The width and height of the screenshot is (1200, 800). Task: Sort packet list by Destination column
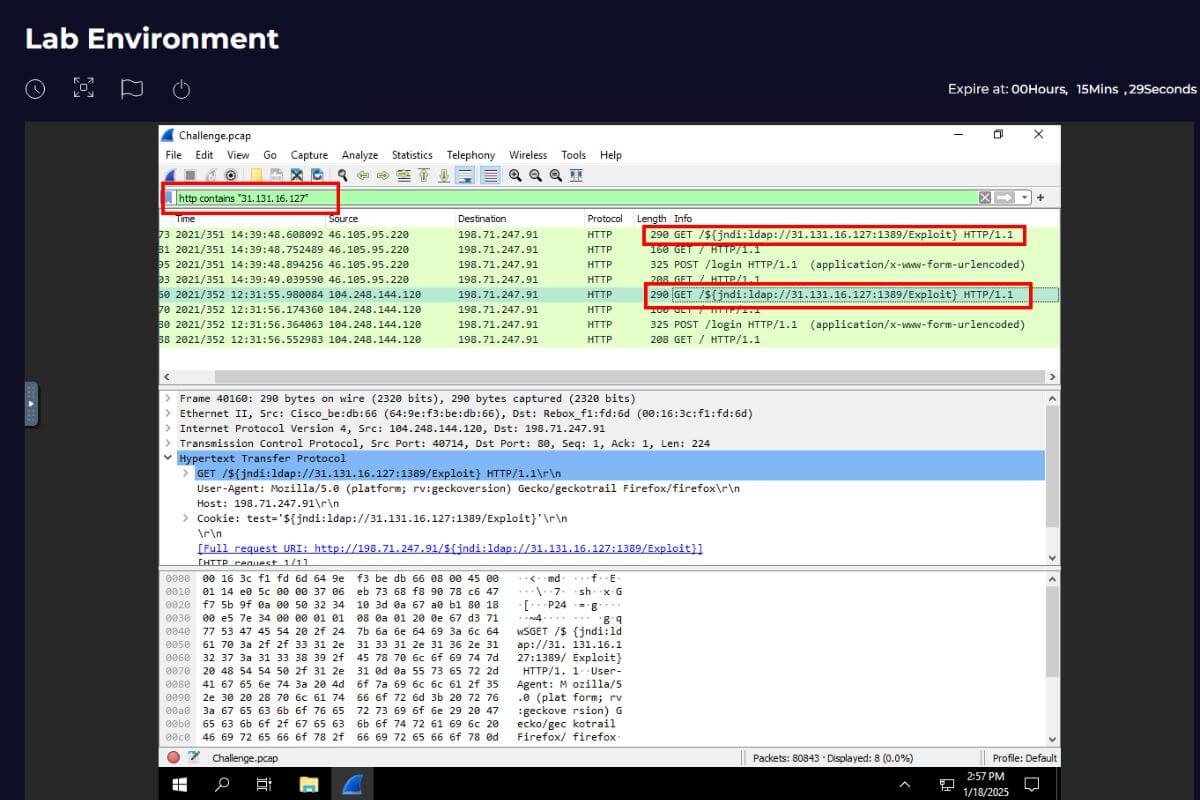coord(482,218)
